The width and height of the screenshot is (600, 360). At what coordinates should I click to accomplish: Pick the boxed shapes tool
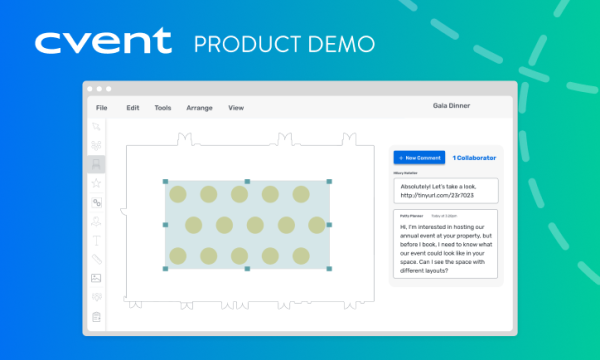click(x=96, y=202)
